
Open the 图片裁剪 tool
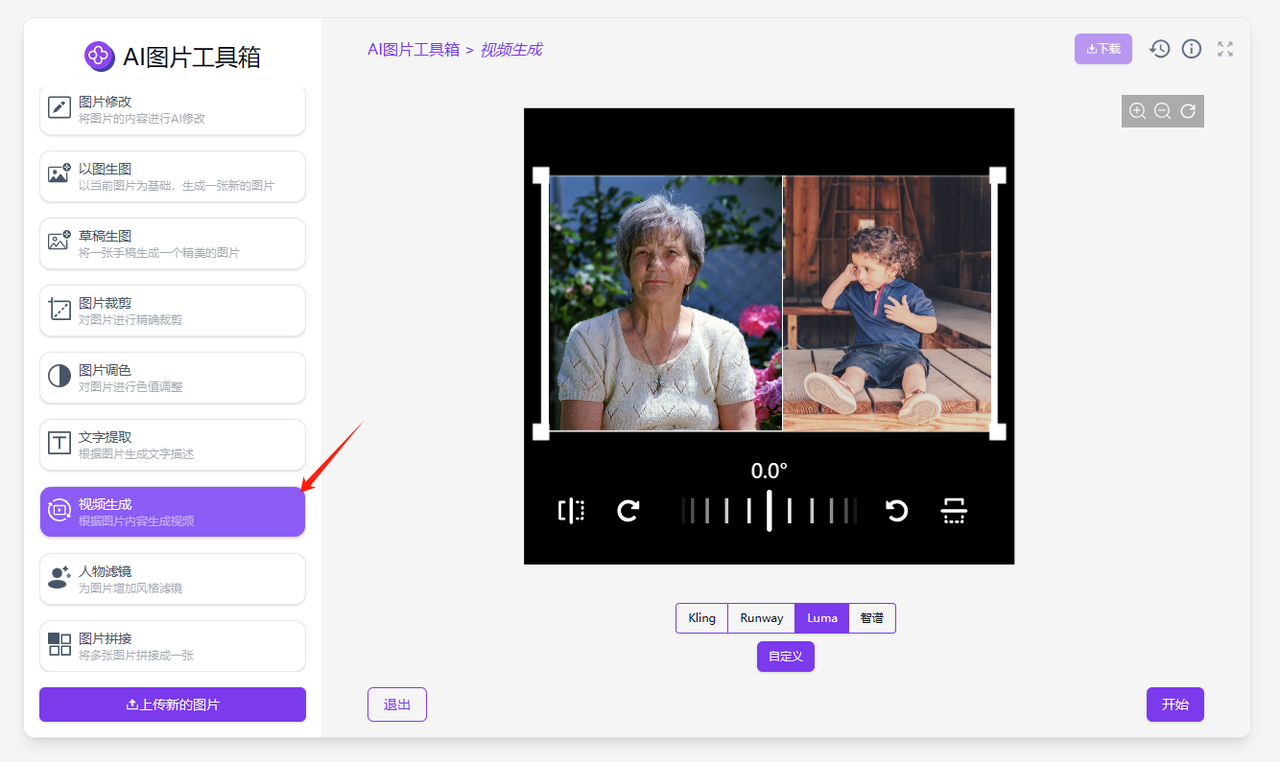172,310
